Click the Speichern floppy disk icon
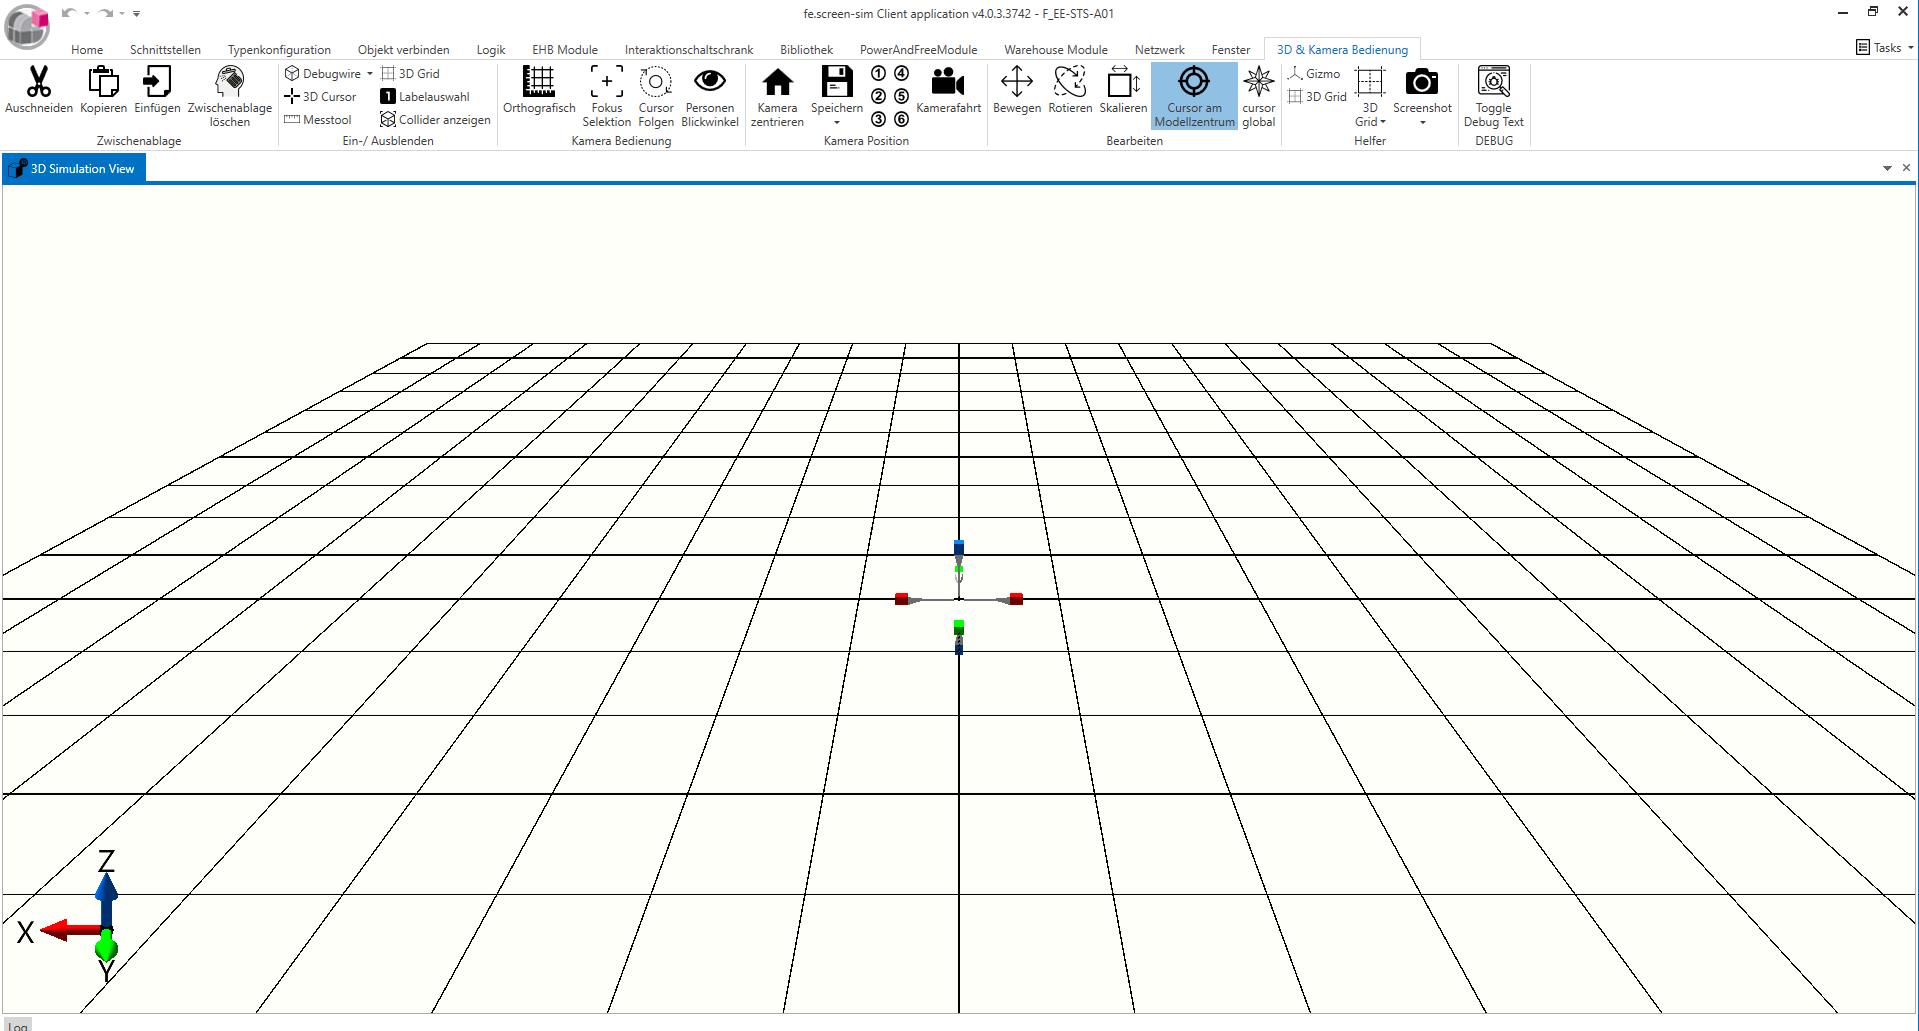The image size is (1919, 1031). 837,82
